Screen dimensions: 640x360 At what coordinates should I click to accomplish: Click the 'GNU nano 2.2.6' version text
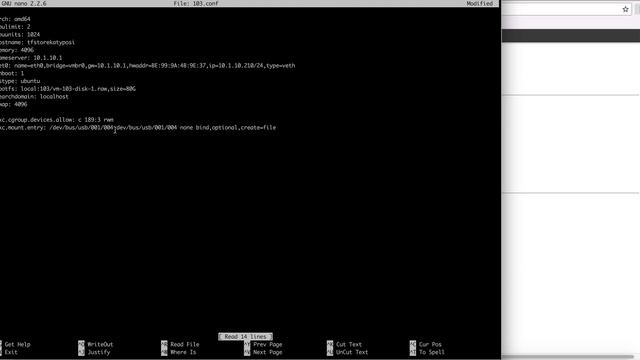pyautogui.click(x=23, y=3)
